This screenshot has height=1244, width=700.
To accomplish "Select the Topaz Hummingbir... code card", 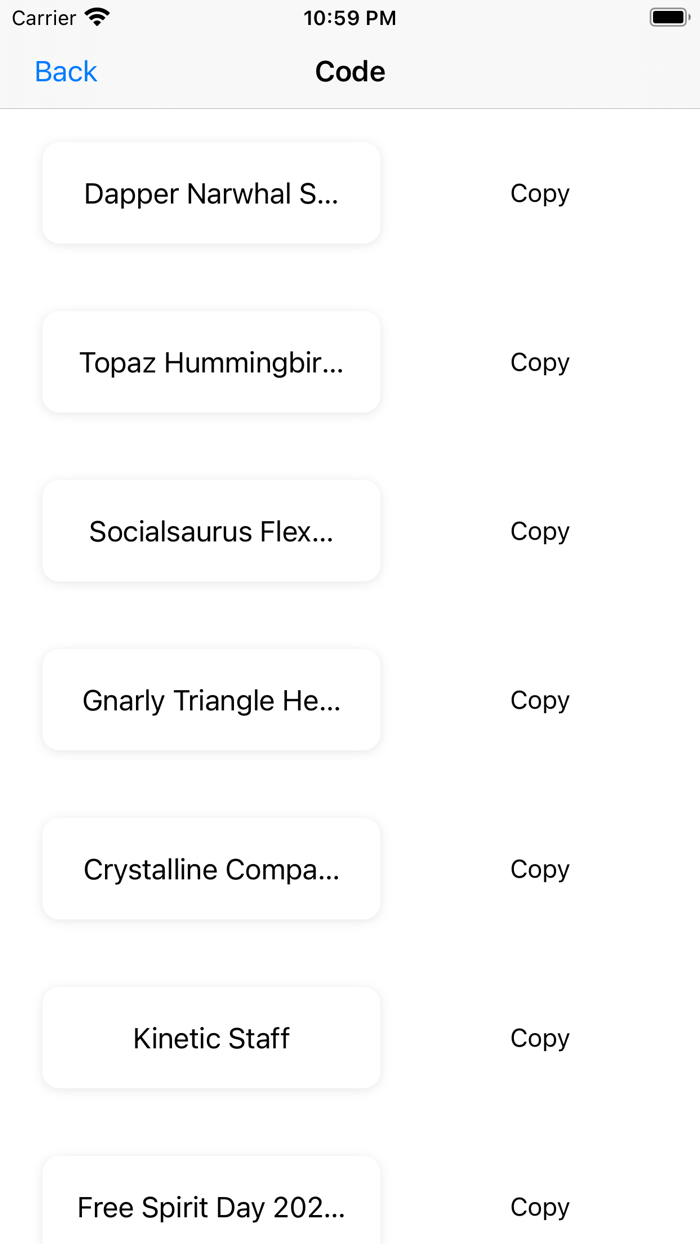I will click(210, 362).
